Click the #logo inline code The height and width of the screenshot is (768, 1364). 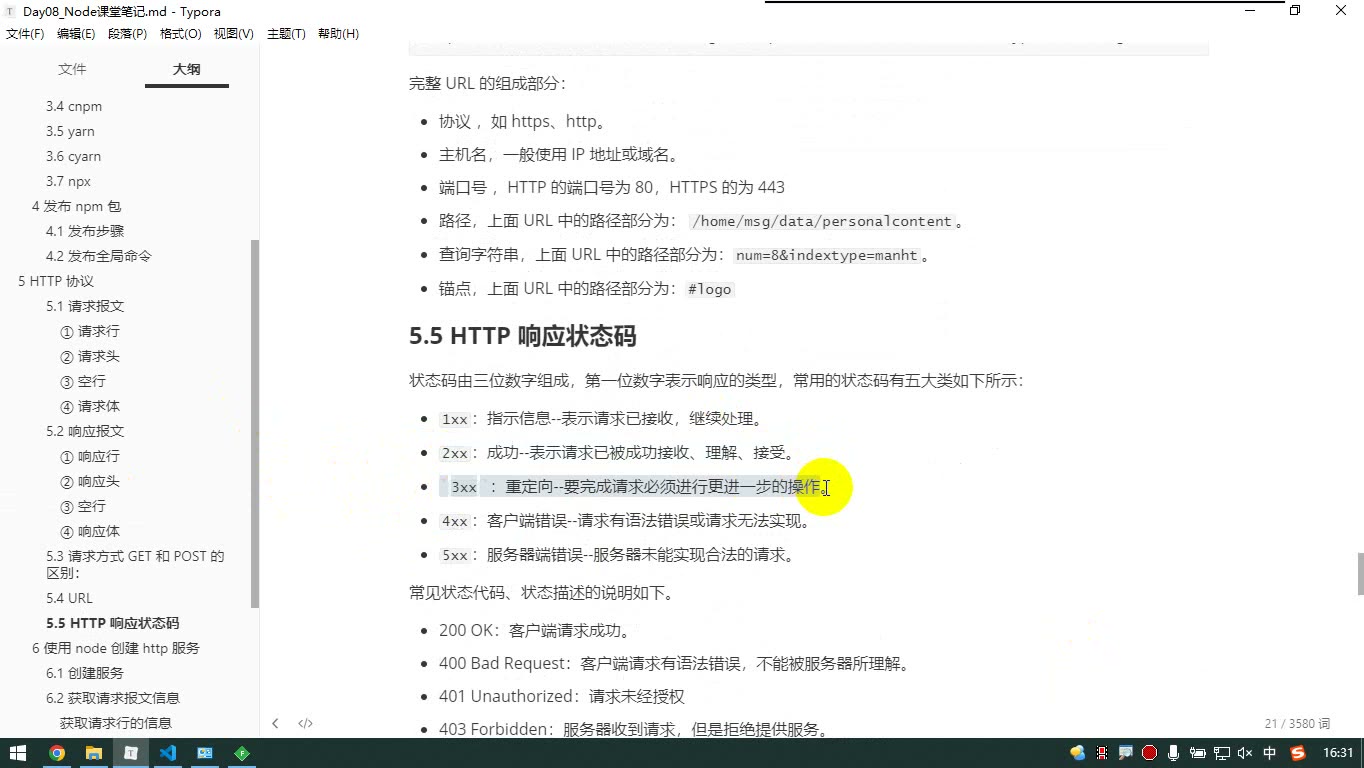[x=710, y=289]
